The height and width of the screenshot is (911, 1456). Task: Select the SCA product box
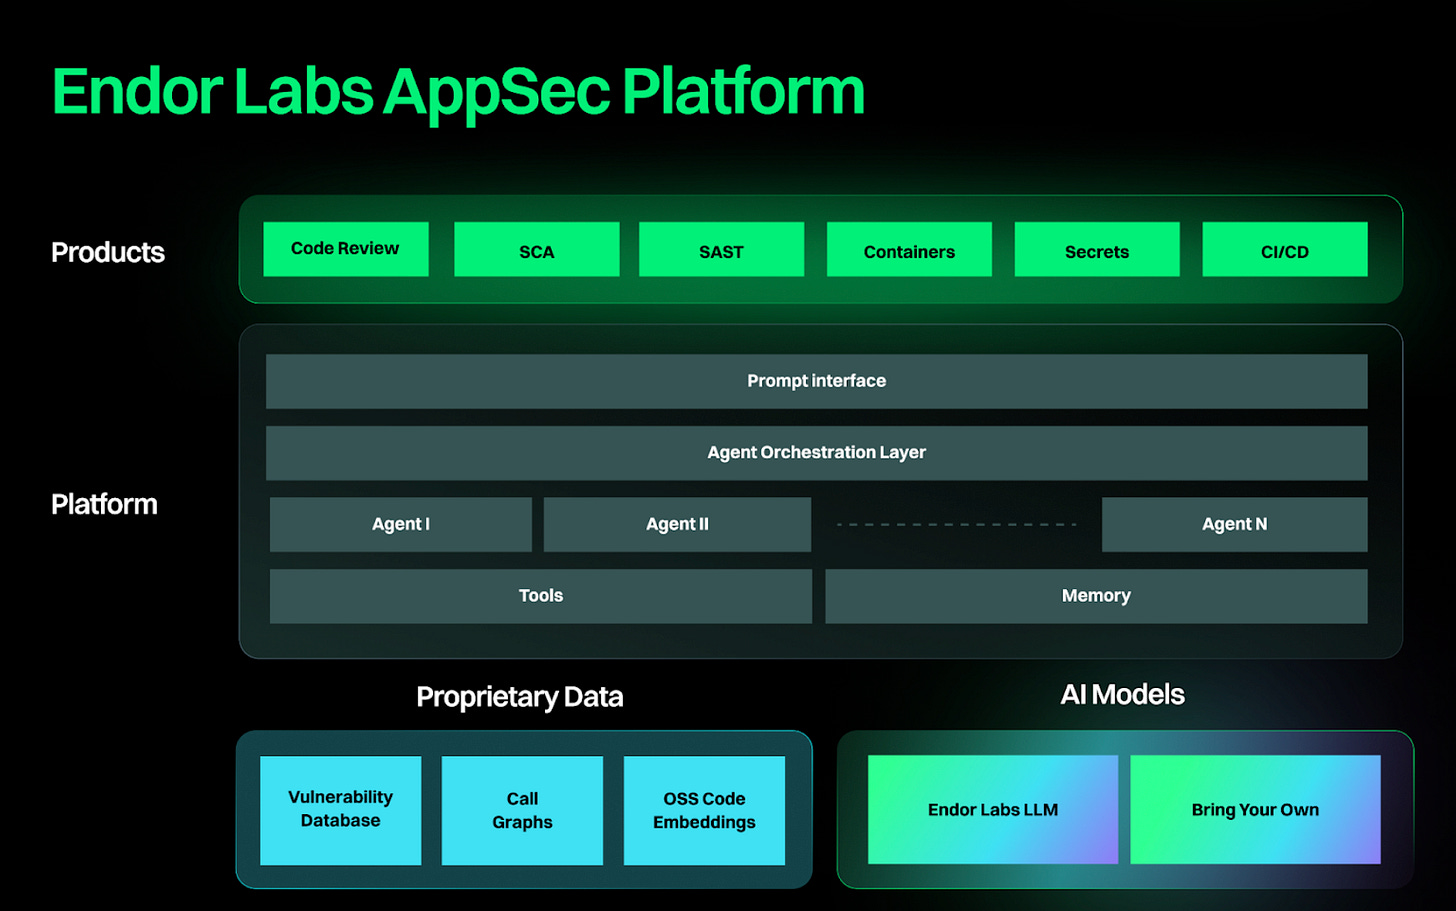(x=537, y=249)
